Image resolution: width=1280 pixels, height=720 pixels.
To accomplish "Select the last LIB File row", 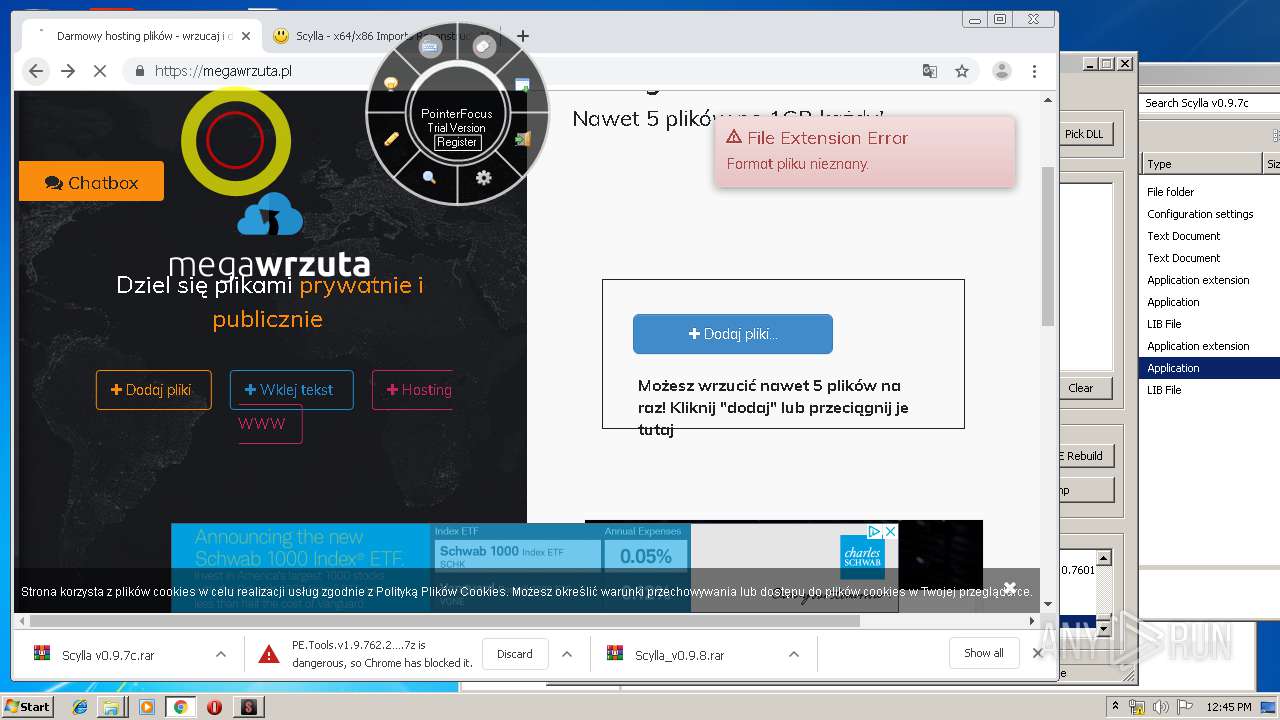I will pos(1210,390).
